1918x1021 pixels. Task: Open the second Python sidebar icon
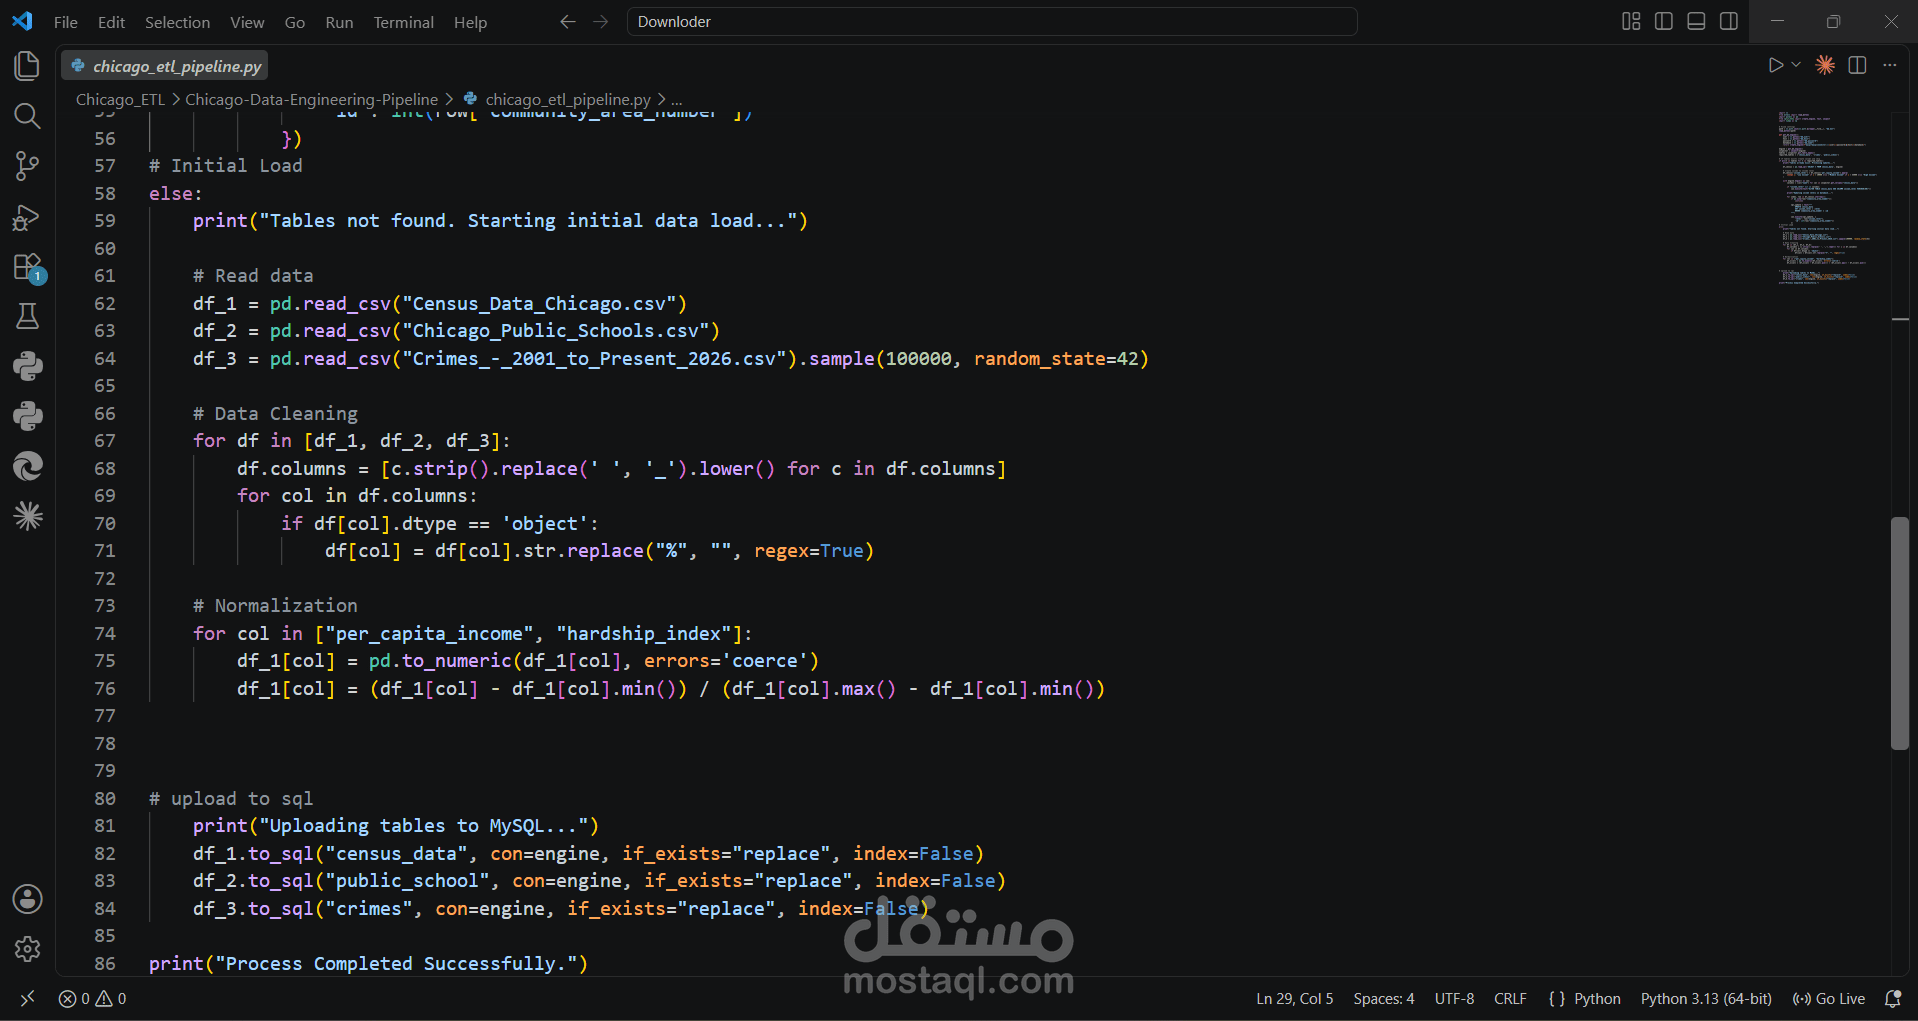(27, 416)
